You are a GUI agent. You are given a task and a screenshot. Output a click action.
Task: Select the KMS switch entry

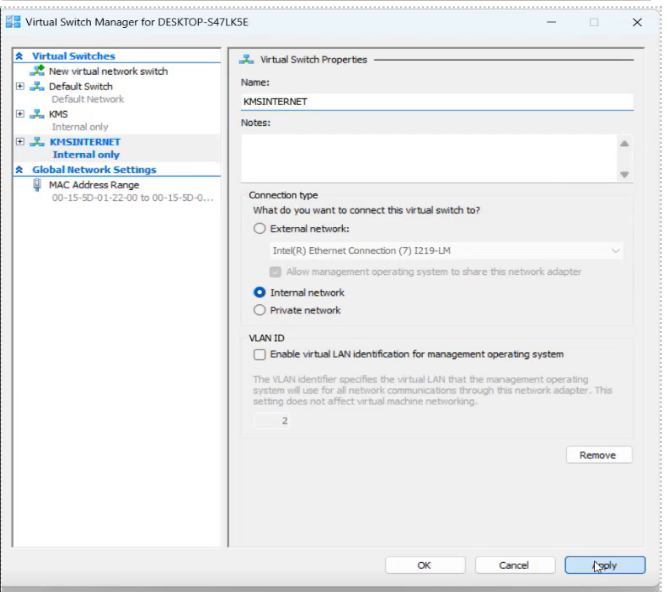click(58, 114)
